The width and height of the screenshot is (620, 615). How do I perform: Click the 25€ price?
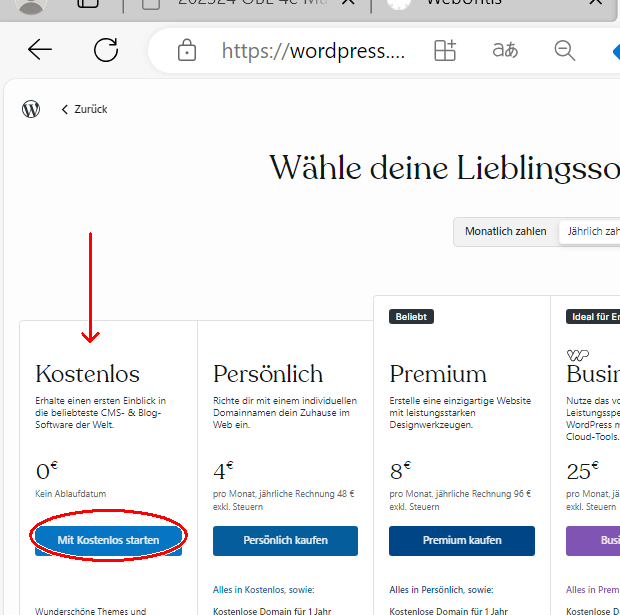[582, 470]
